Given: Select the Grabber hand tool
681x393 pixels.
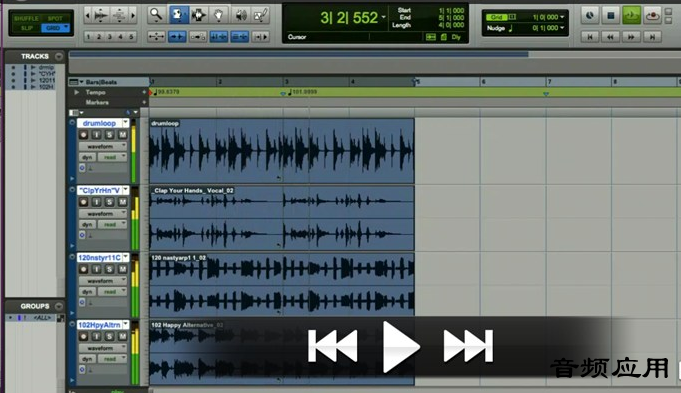Looking at the screenshot, I should (219, 15).
